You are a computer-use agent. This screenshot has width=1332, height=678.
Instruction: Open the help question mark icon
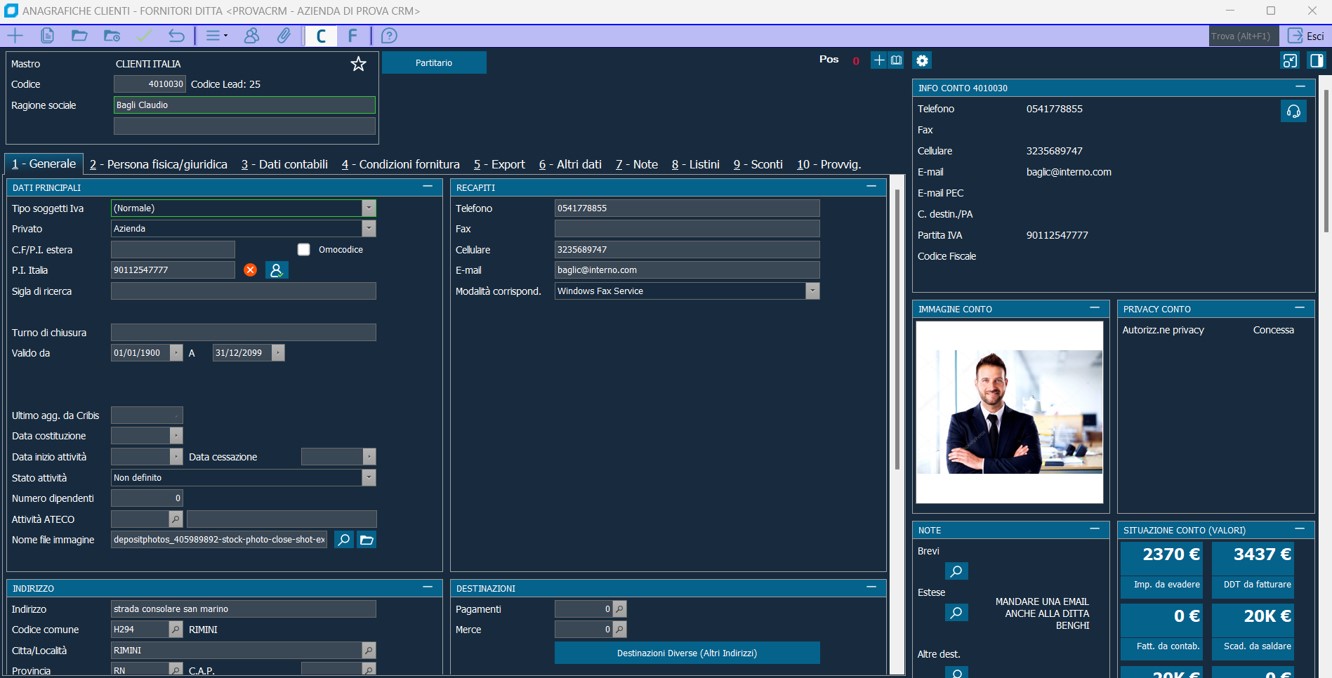pyautogui.click(x=389, y=36)
